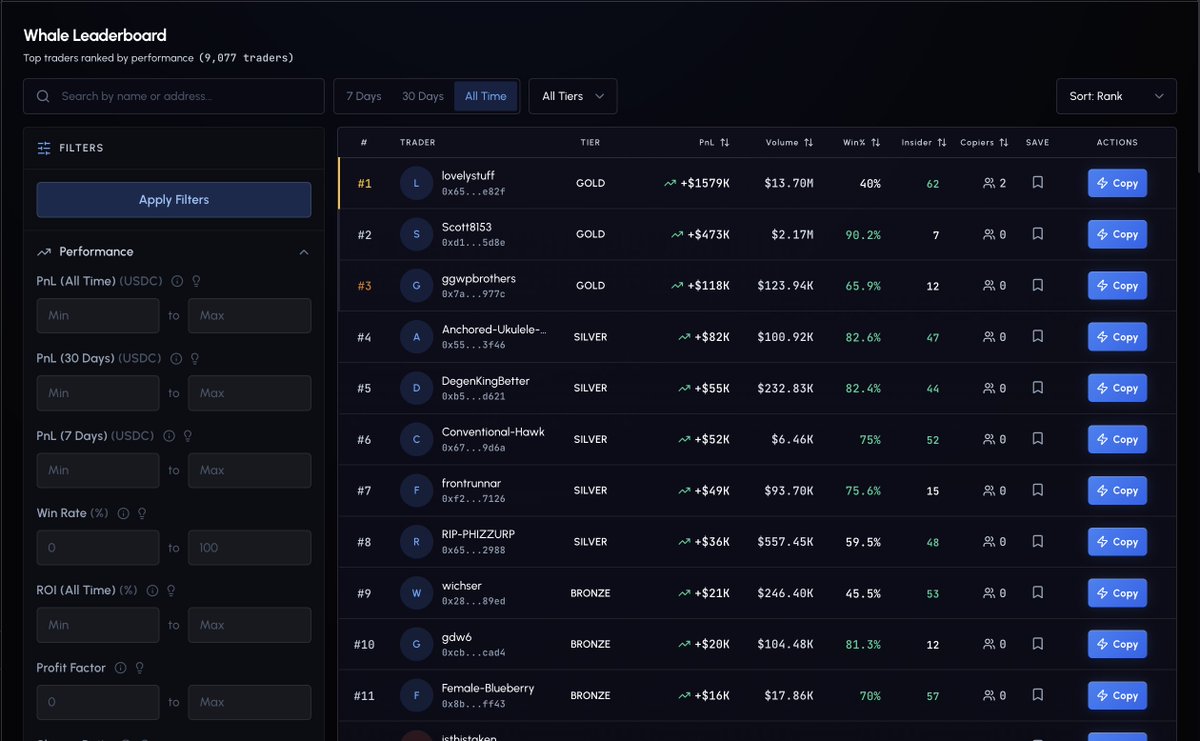Select the 30 Days tab
This screenshot has height=741, width=1200.
click(x=423, y=96)
